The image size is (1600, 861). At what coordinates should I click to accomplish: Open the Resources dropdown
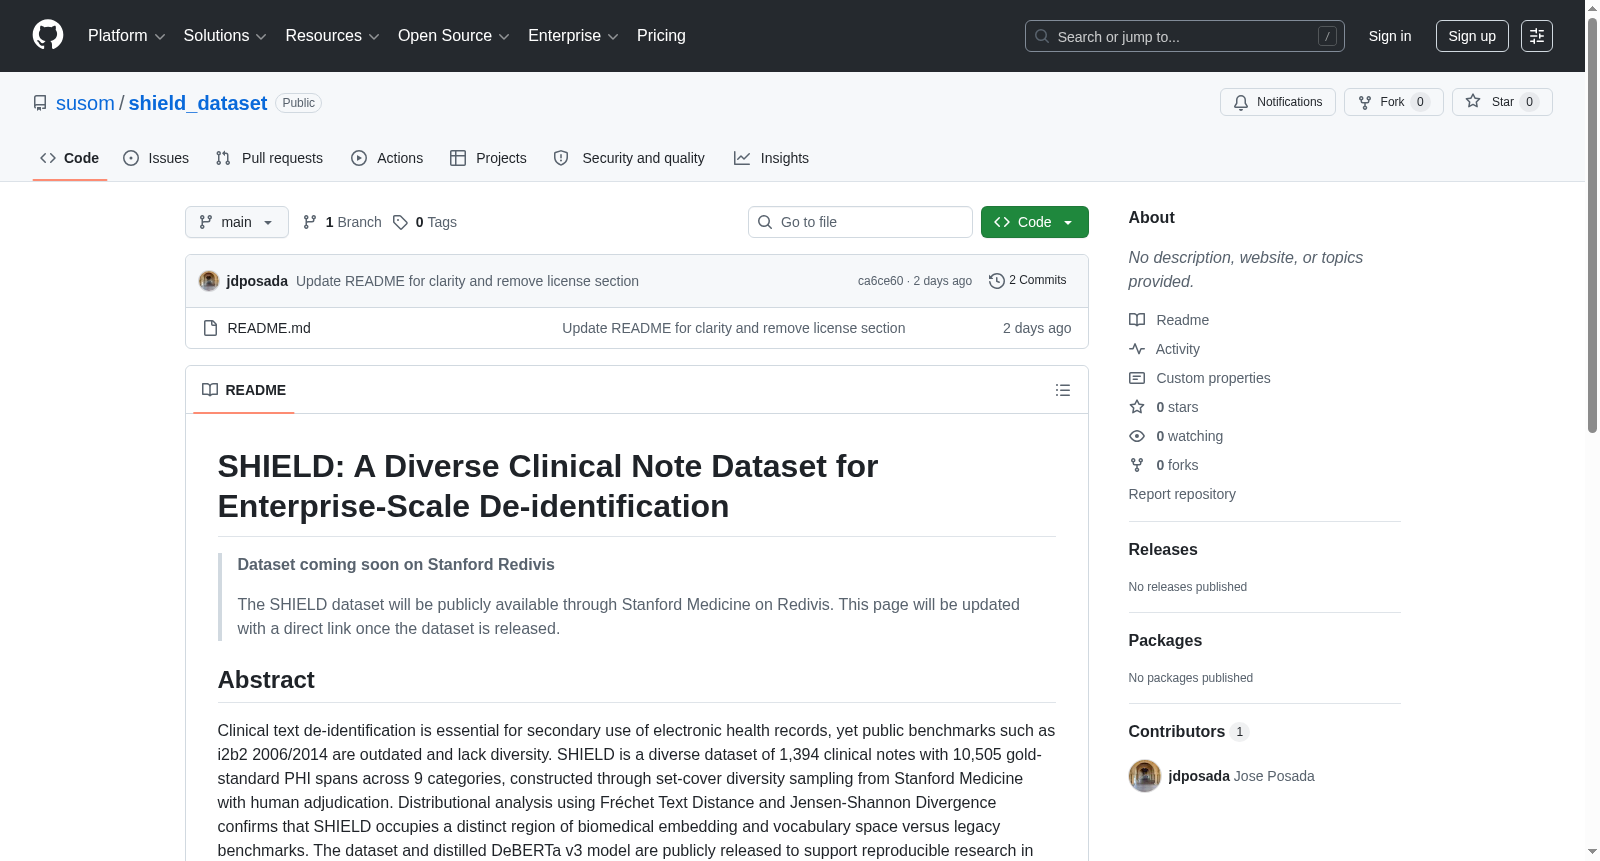[332, 36]
